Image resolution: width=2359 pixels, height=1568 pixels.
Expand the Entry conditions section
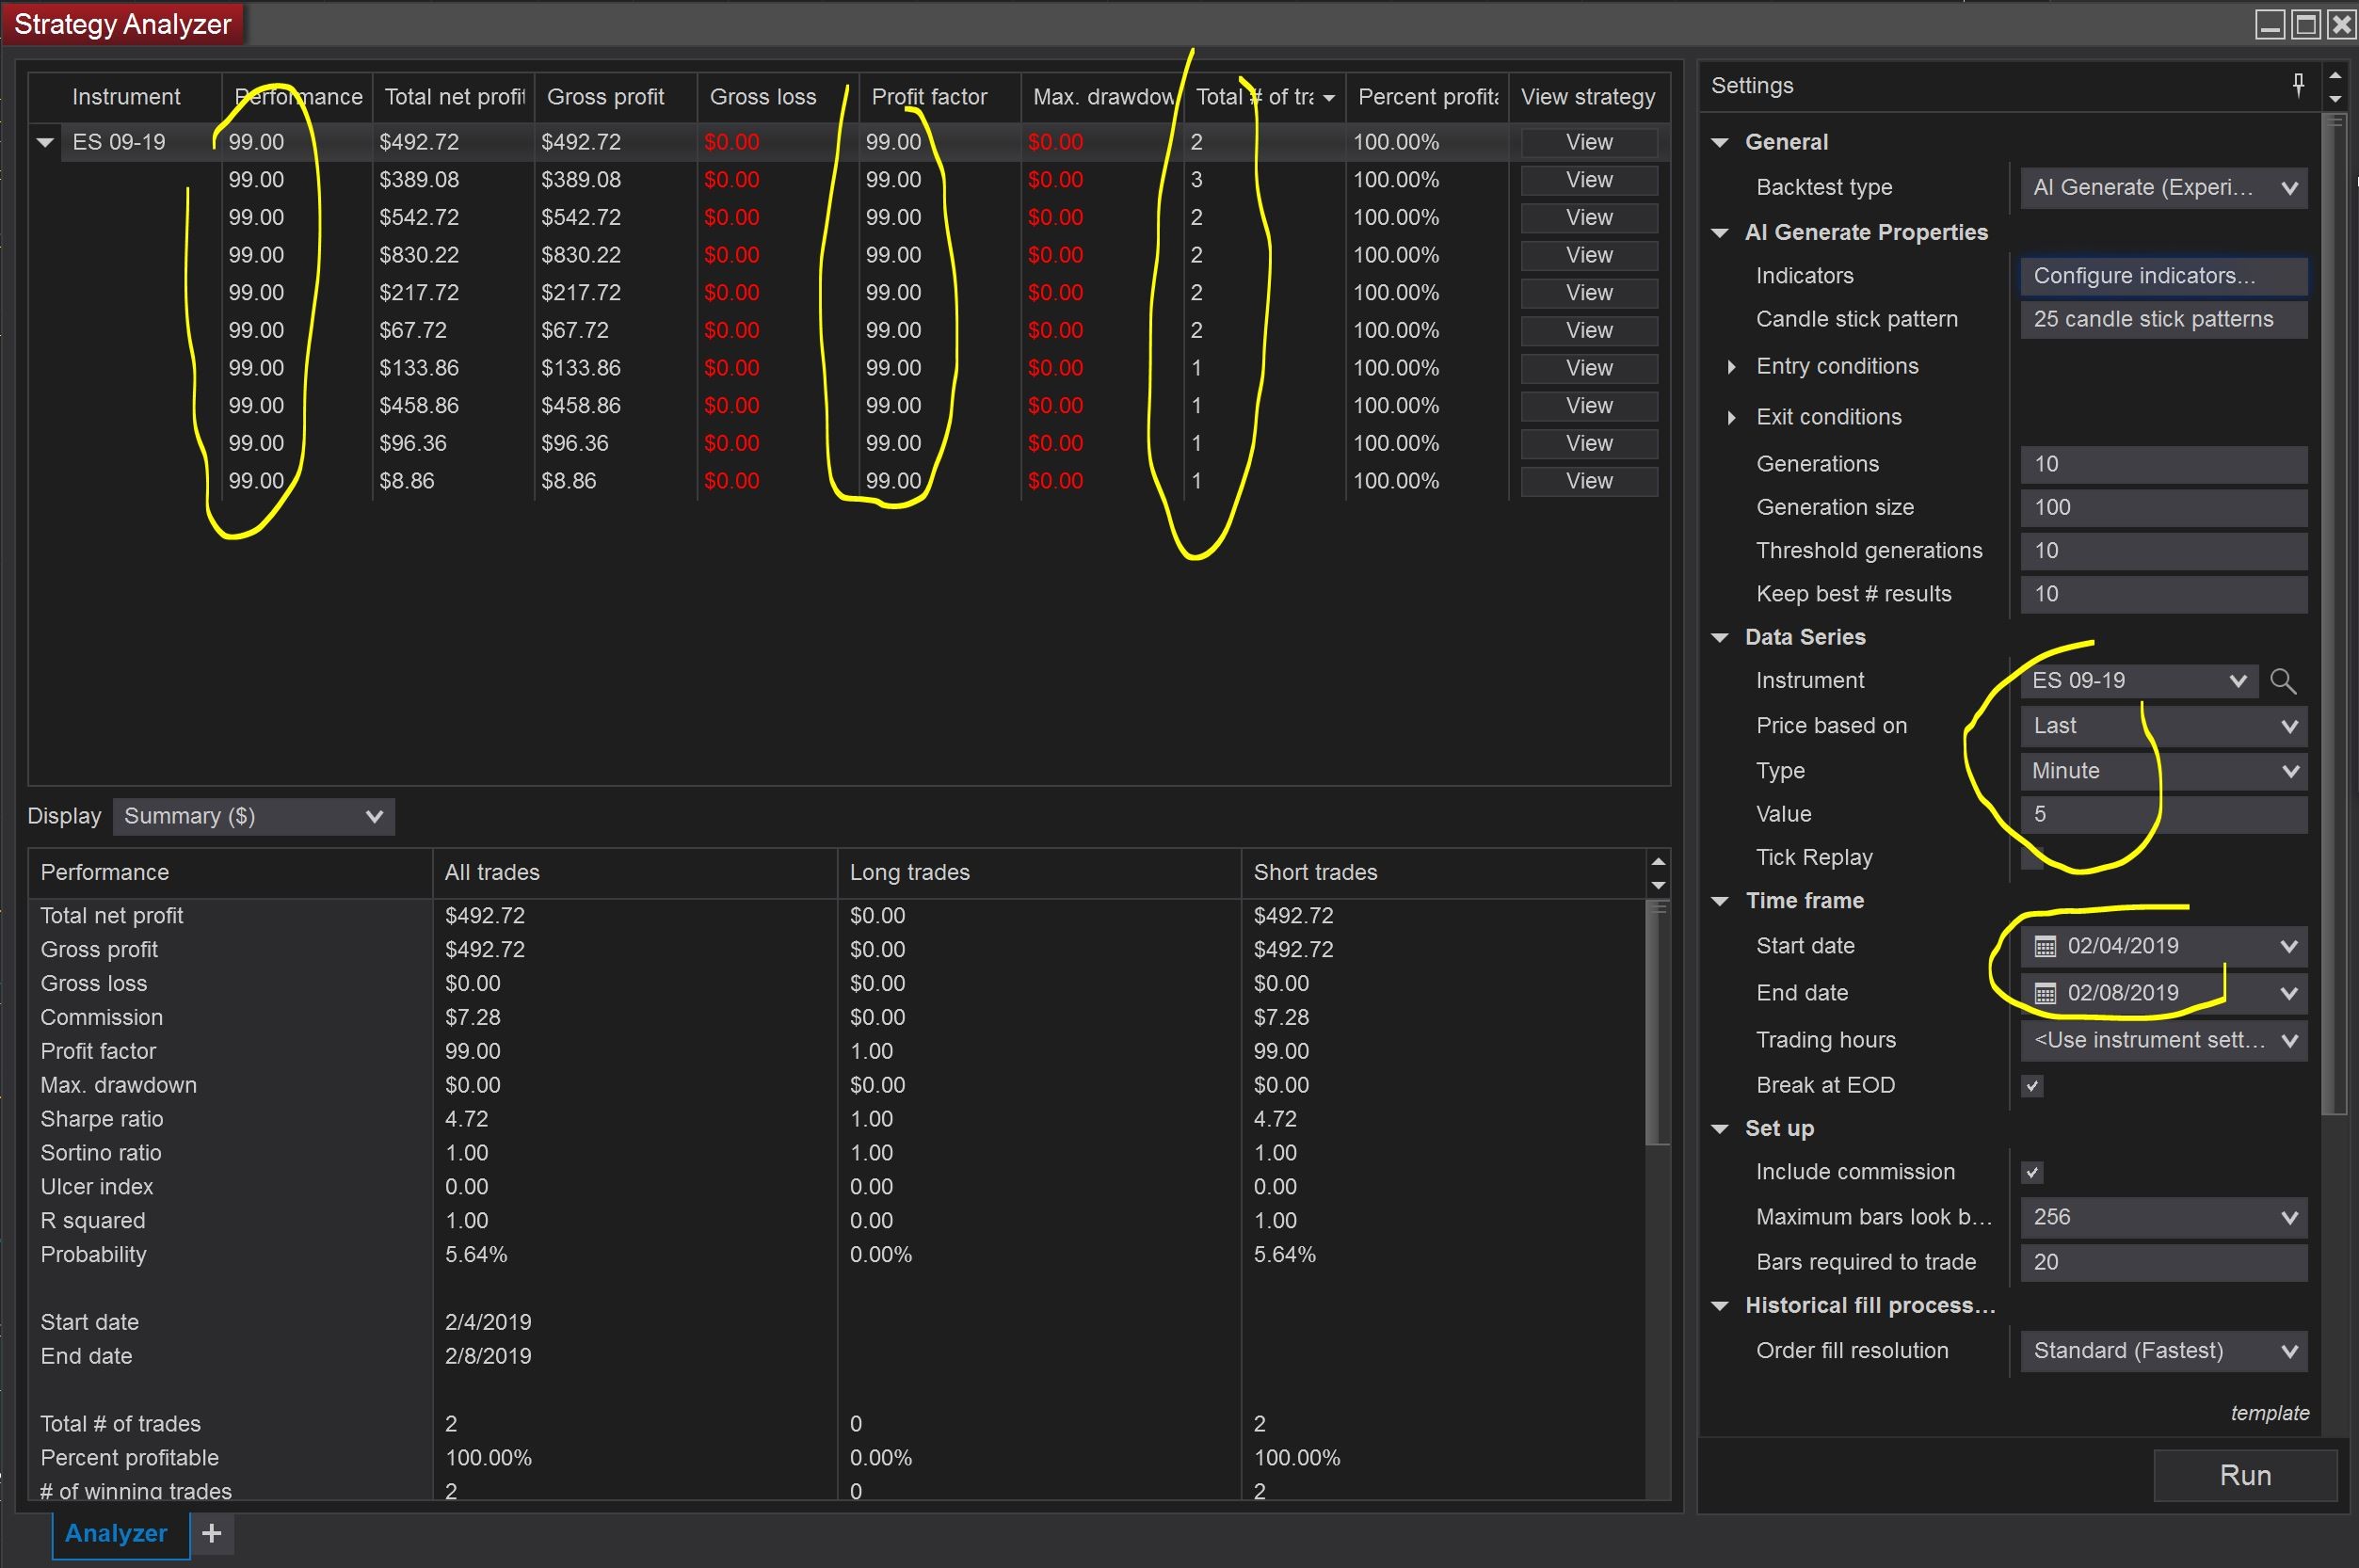pos(1731,367)
